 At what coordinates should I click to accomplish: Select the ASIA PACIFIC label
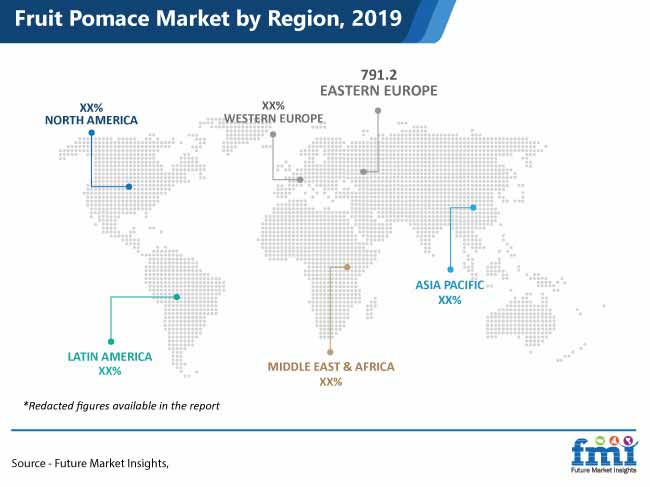tap(450, 285)
